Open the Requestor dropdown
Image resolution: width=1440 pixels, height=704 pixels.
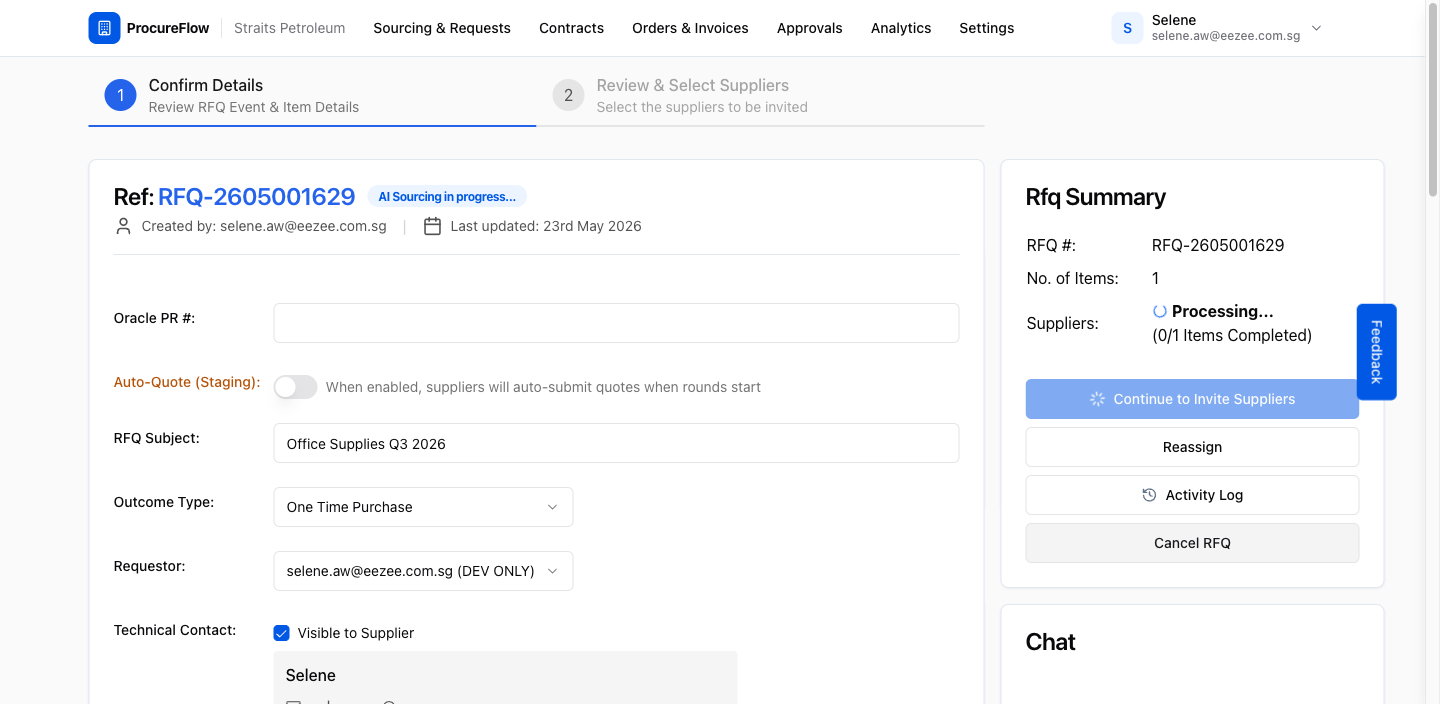(423, 571)
